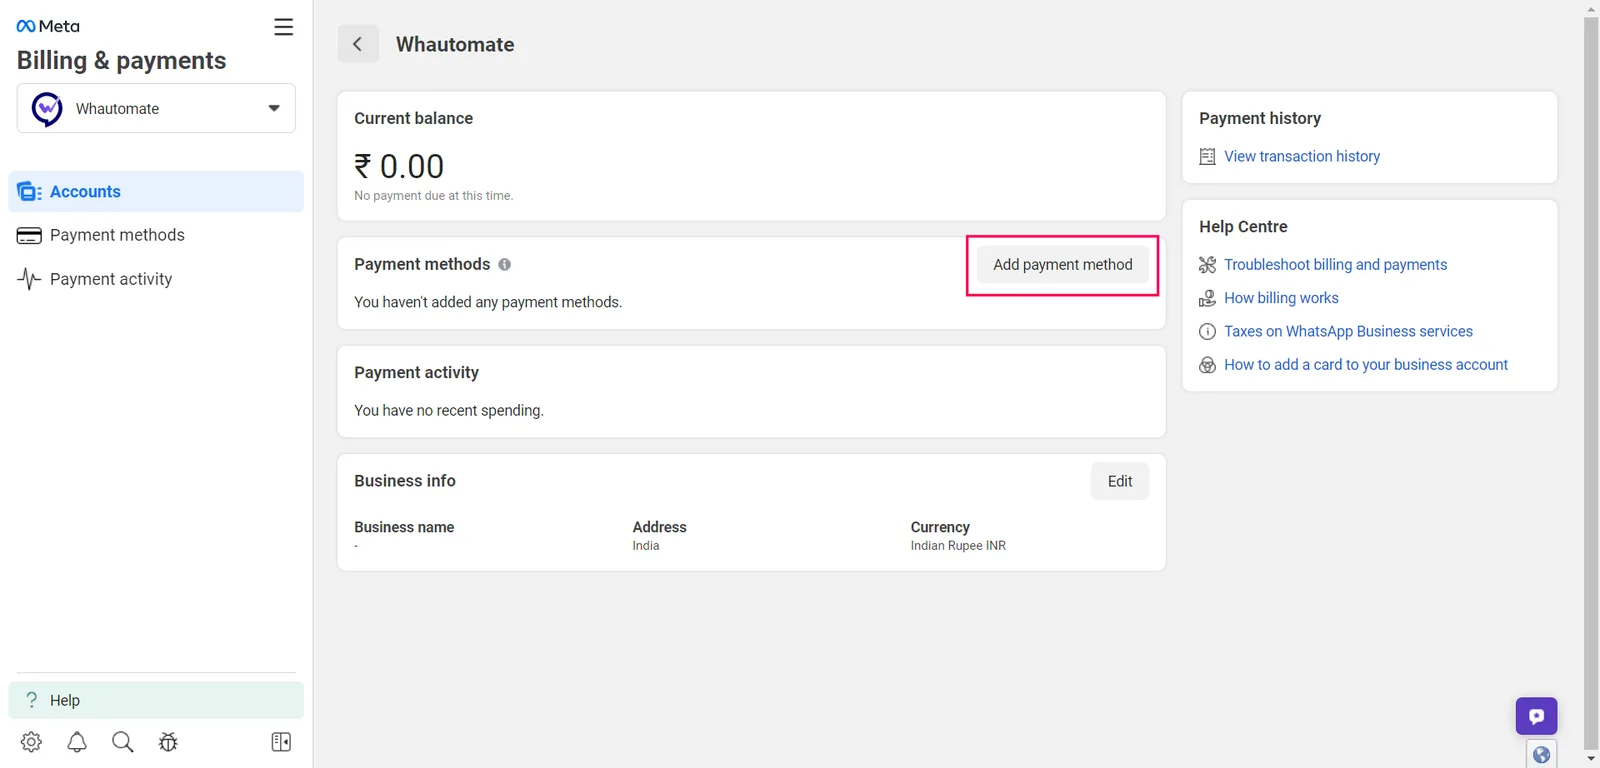Click the Whautomate page title
The height and width of the screenshot is (768, 1600).
click(455, 44)
